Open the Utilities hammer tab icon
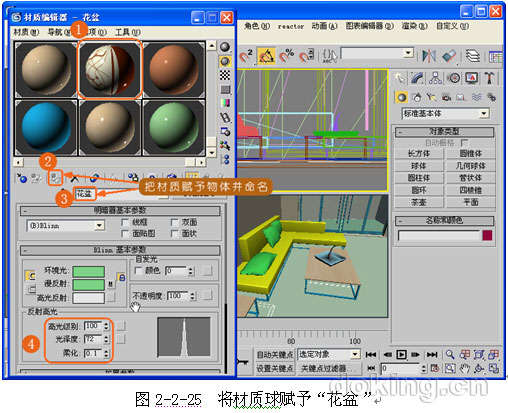508x413 pixels. 489,78
